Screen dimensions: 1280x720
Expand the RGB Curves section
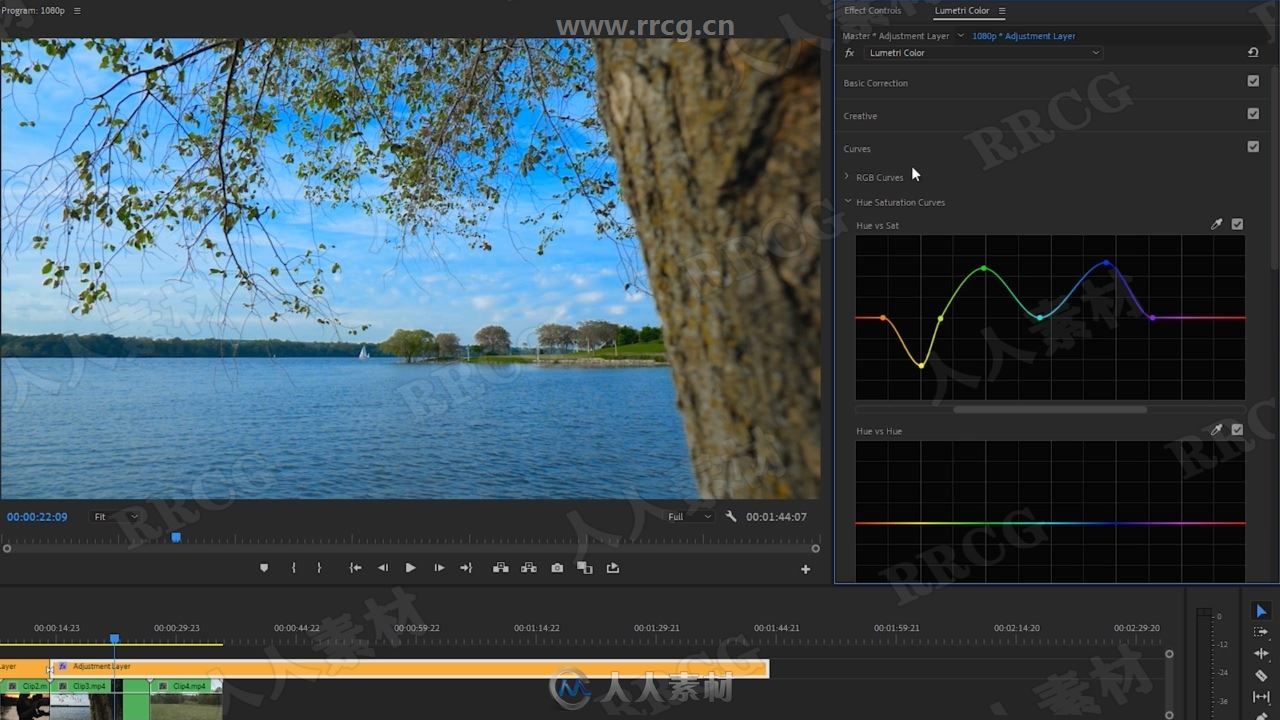(x=848, y=177)
